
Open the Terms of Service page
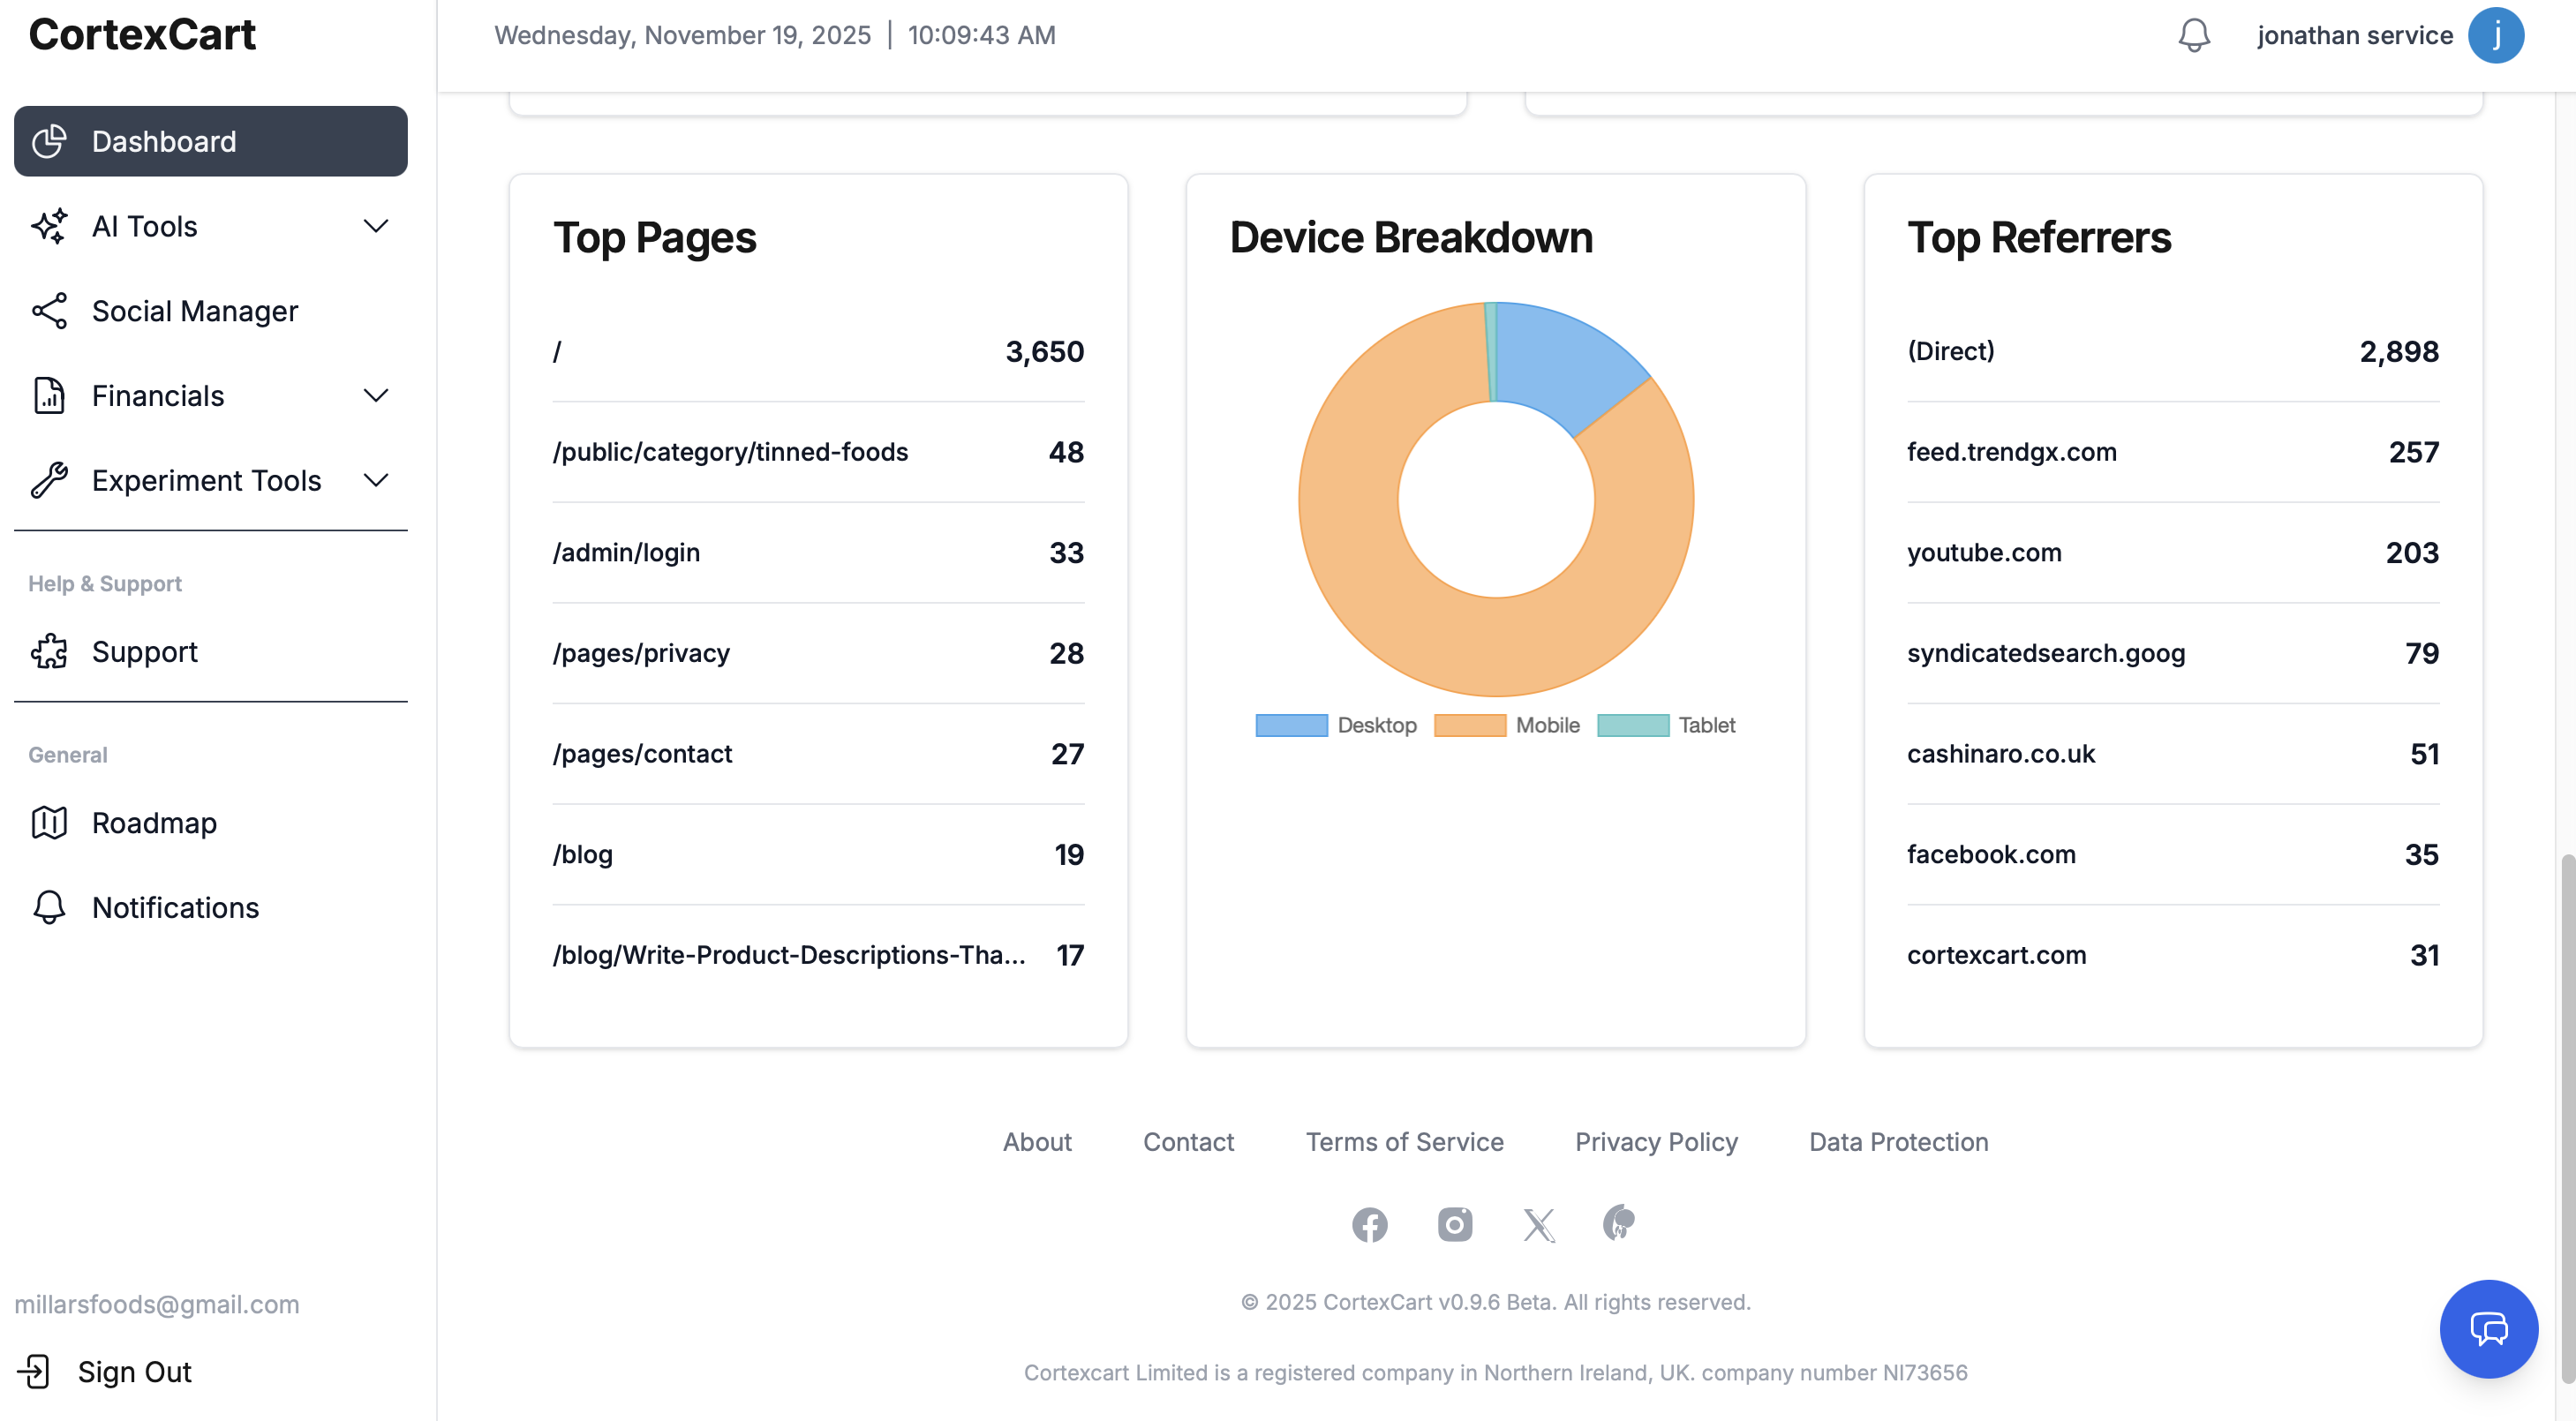1404,1141
